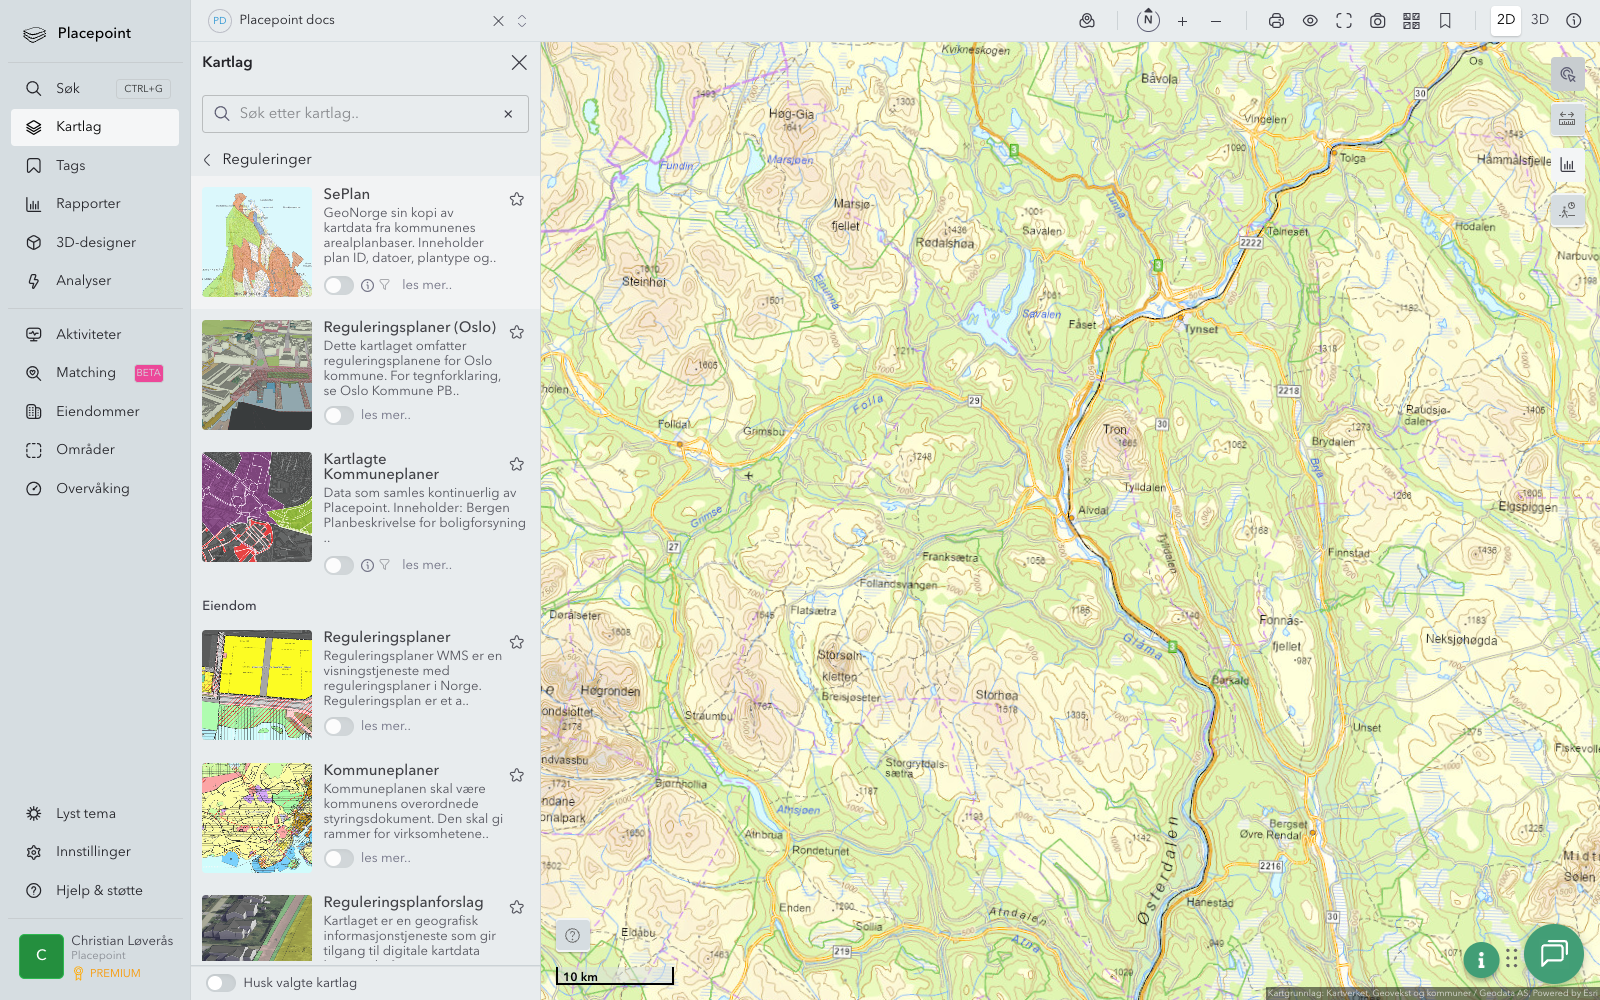Activate the map click-select tool
Screen dimensions: 1600x1000
[x=1567, y=75]
